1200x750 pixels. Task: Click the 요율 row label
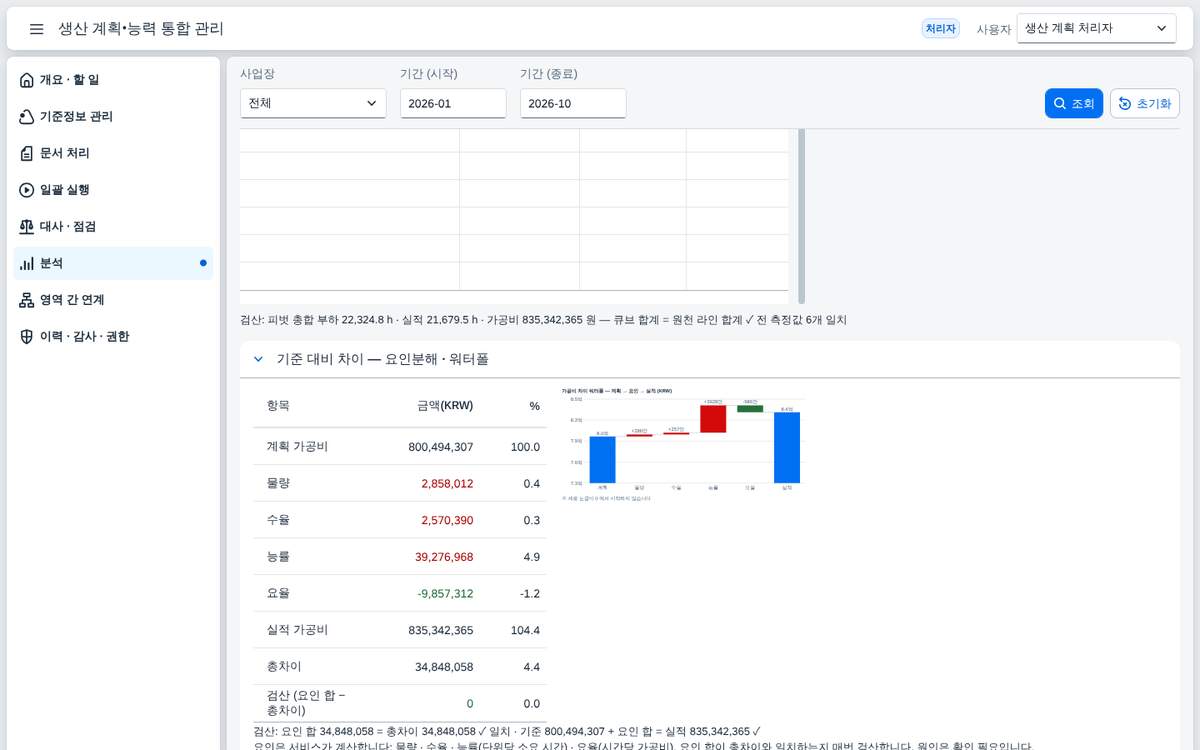(x=278, y=593)
